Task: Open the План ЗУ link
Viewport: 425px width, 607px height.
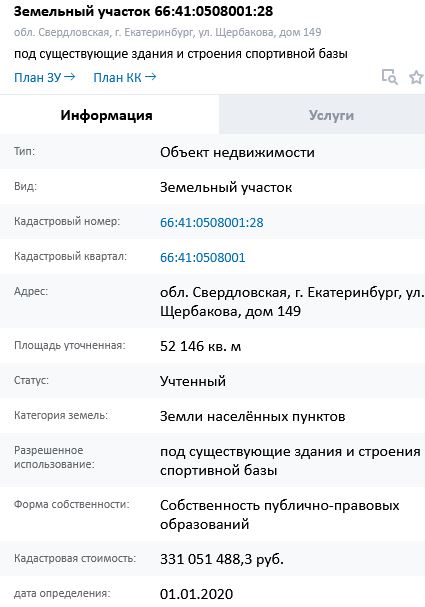Action: pos(45,77)
